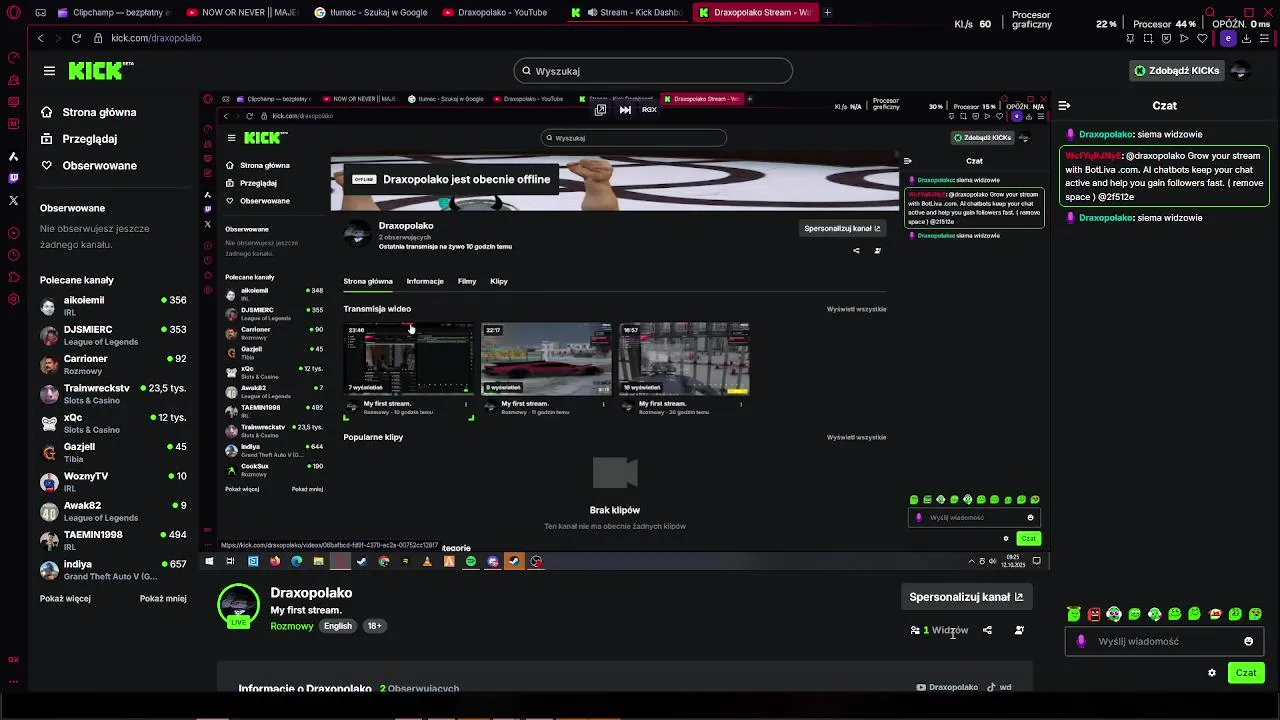Image resolution: width=1280 pixels, height=720 pixels.
Task: Open recommended channel Gazjell
Action: point(113,452)
